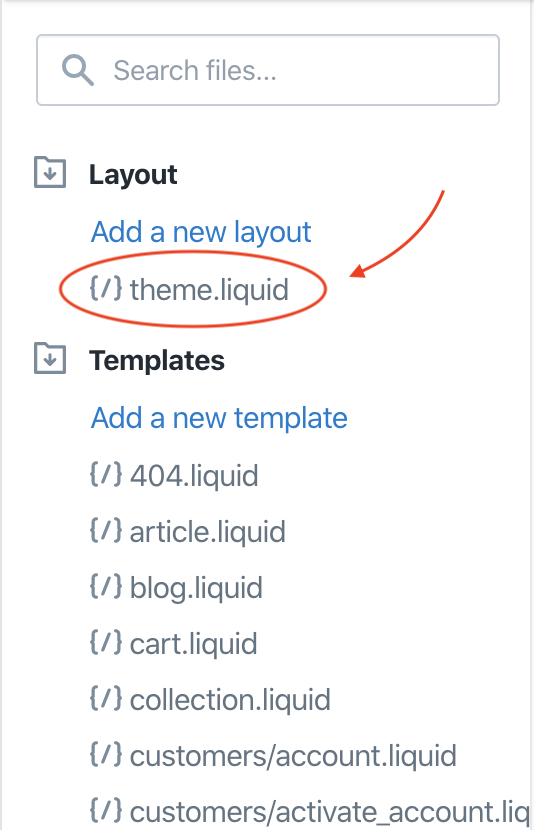Collapse the Layout folder icon
Viewport: 534px width, 830px height.
(50, 173)
